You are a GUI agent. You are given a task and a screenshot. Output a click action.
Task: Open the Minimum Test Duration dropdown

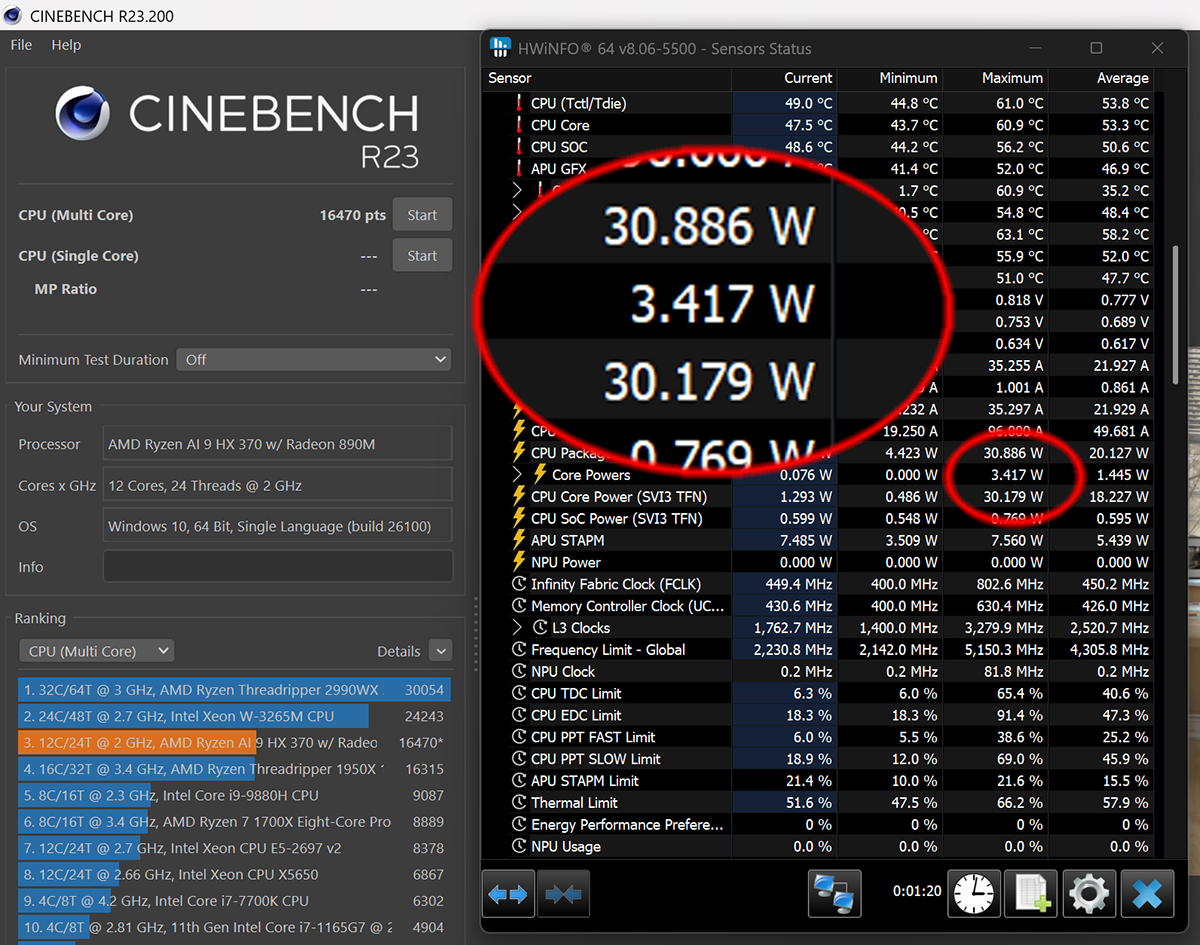pos(314,359)
